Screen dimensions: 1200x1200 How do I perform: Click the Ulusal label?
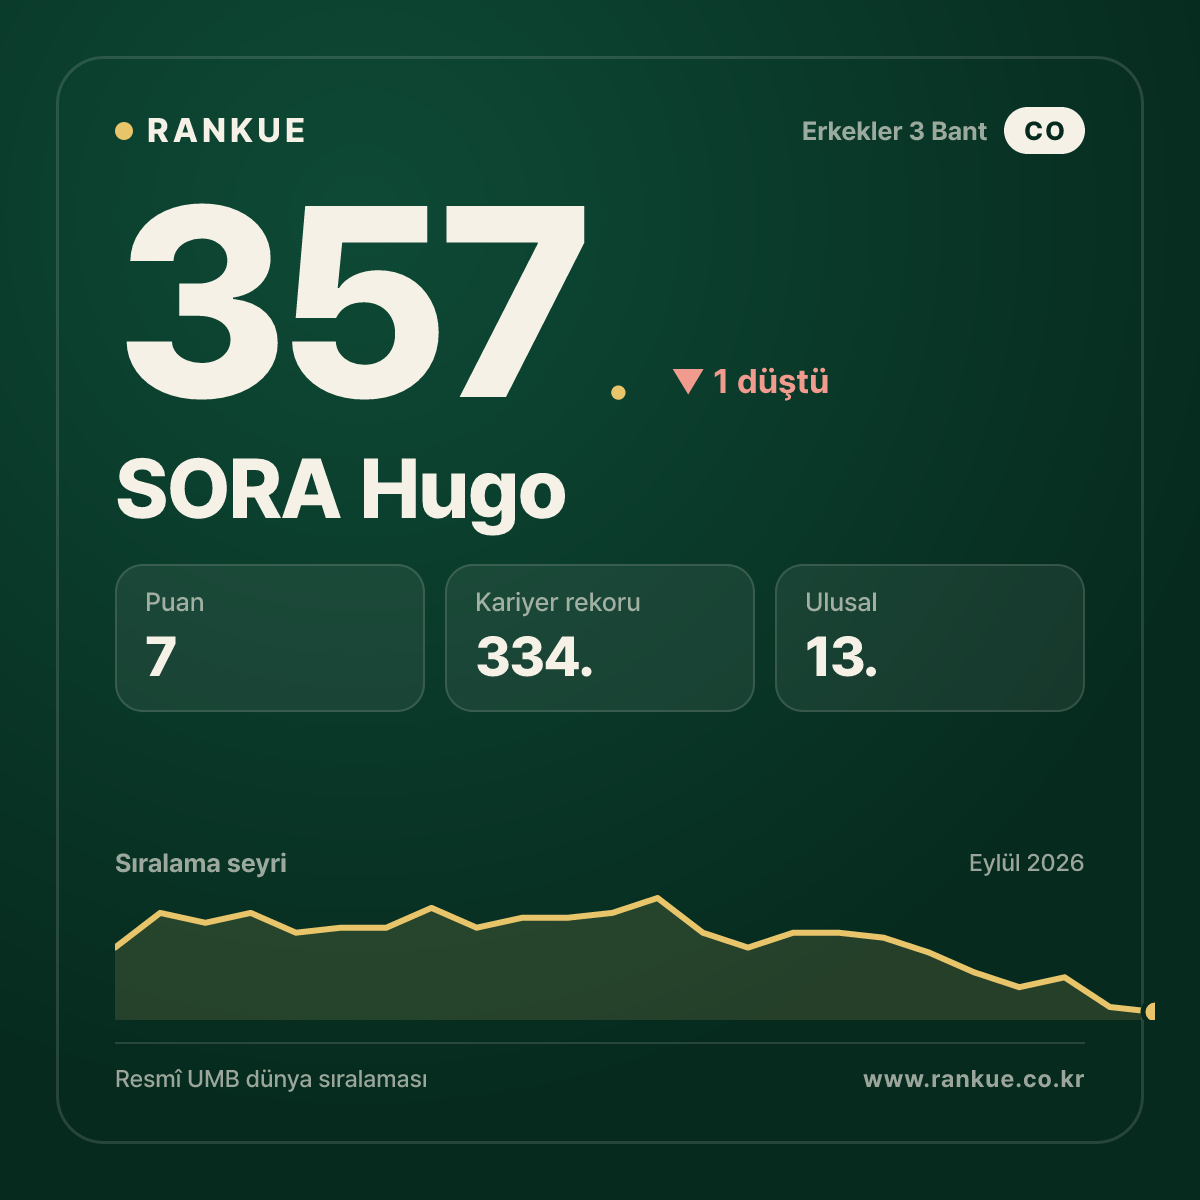coord(841,602)
